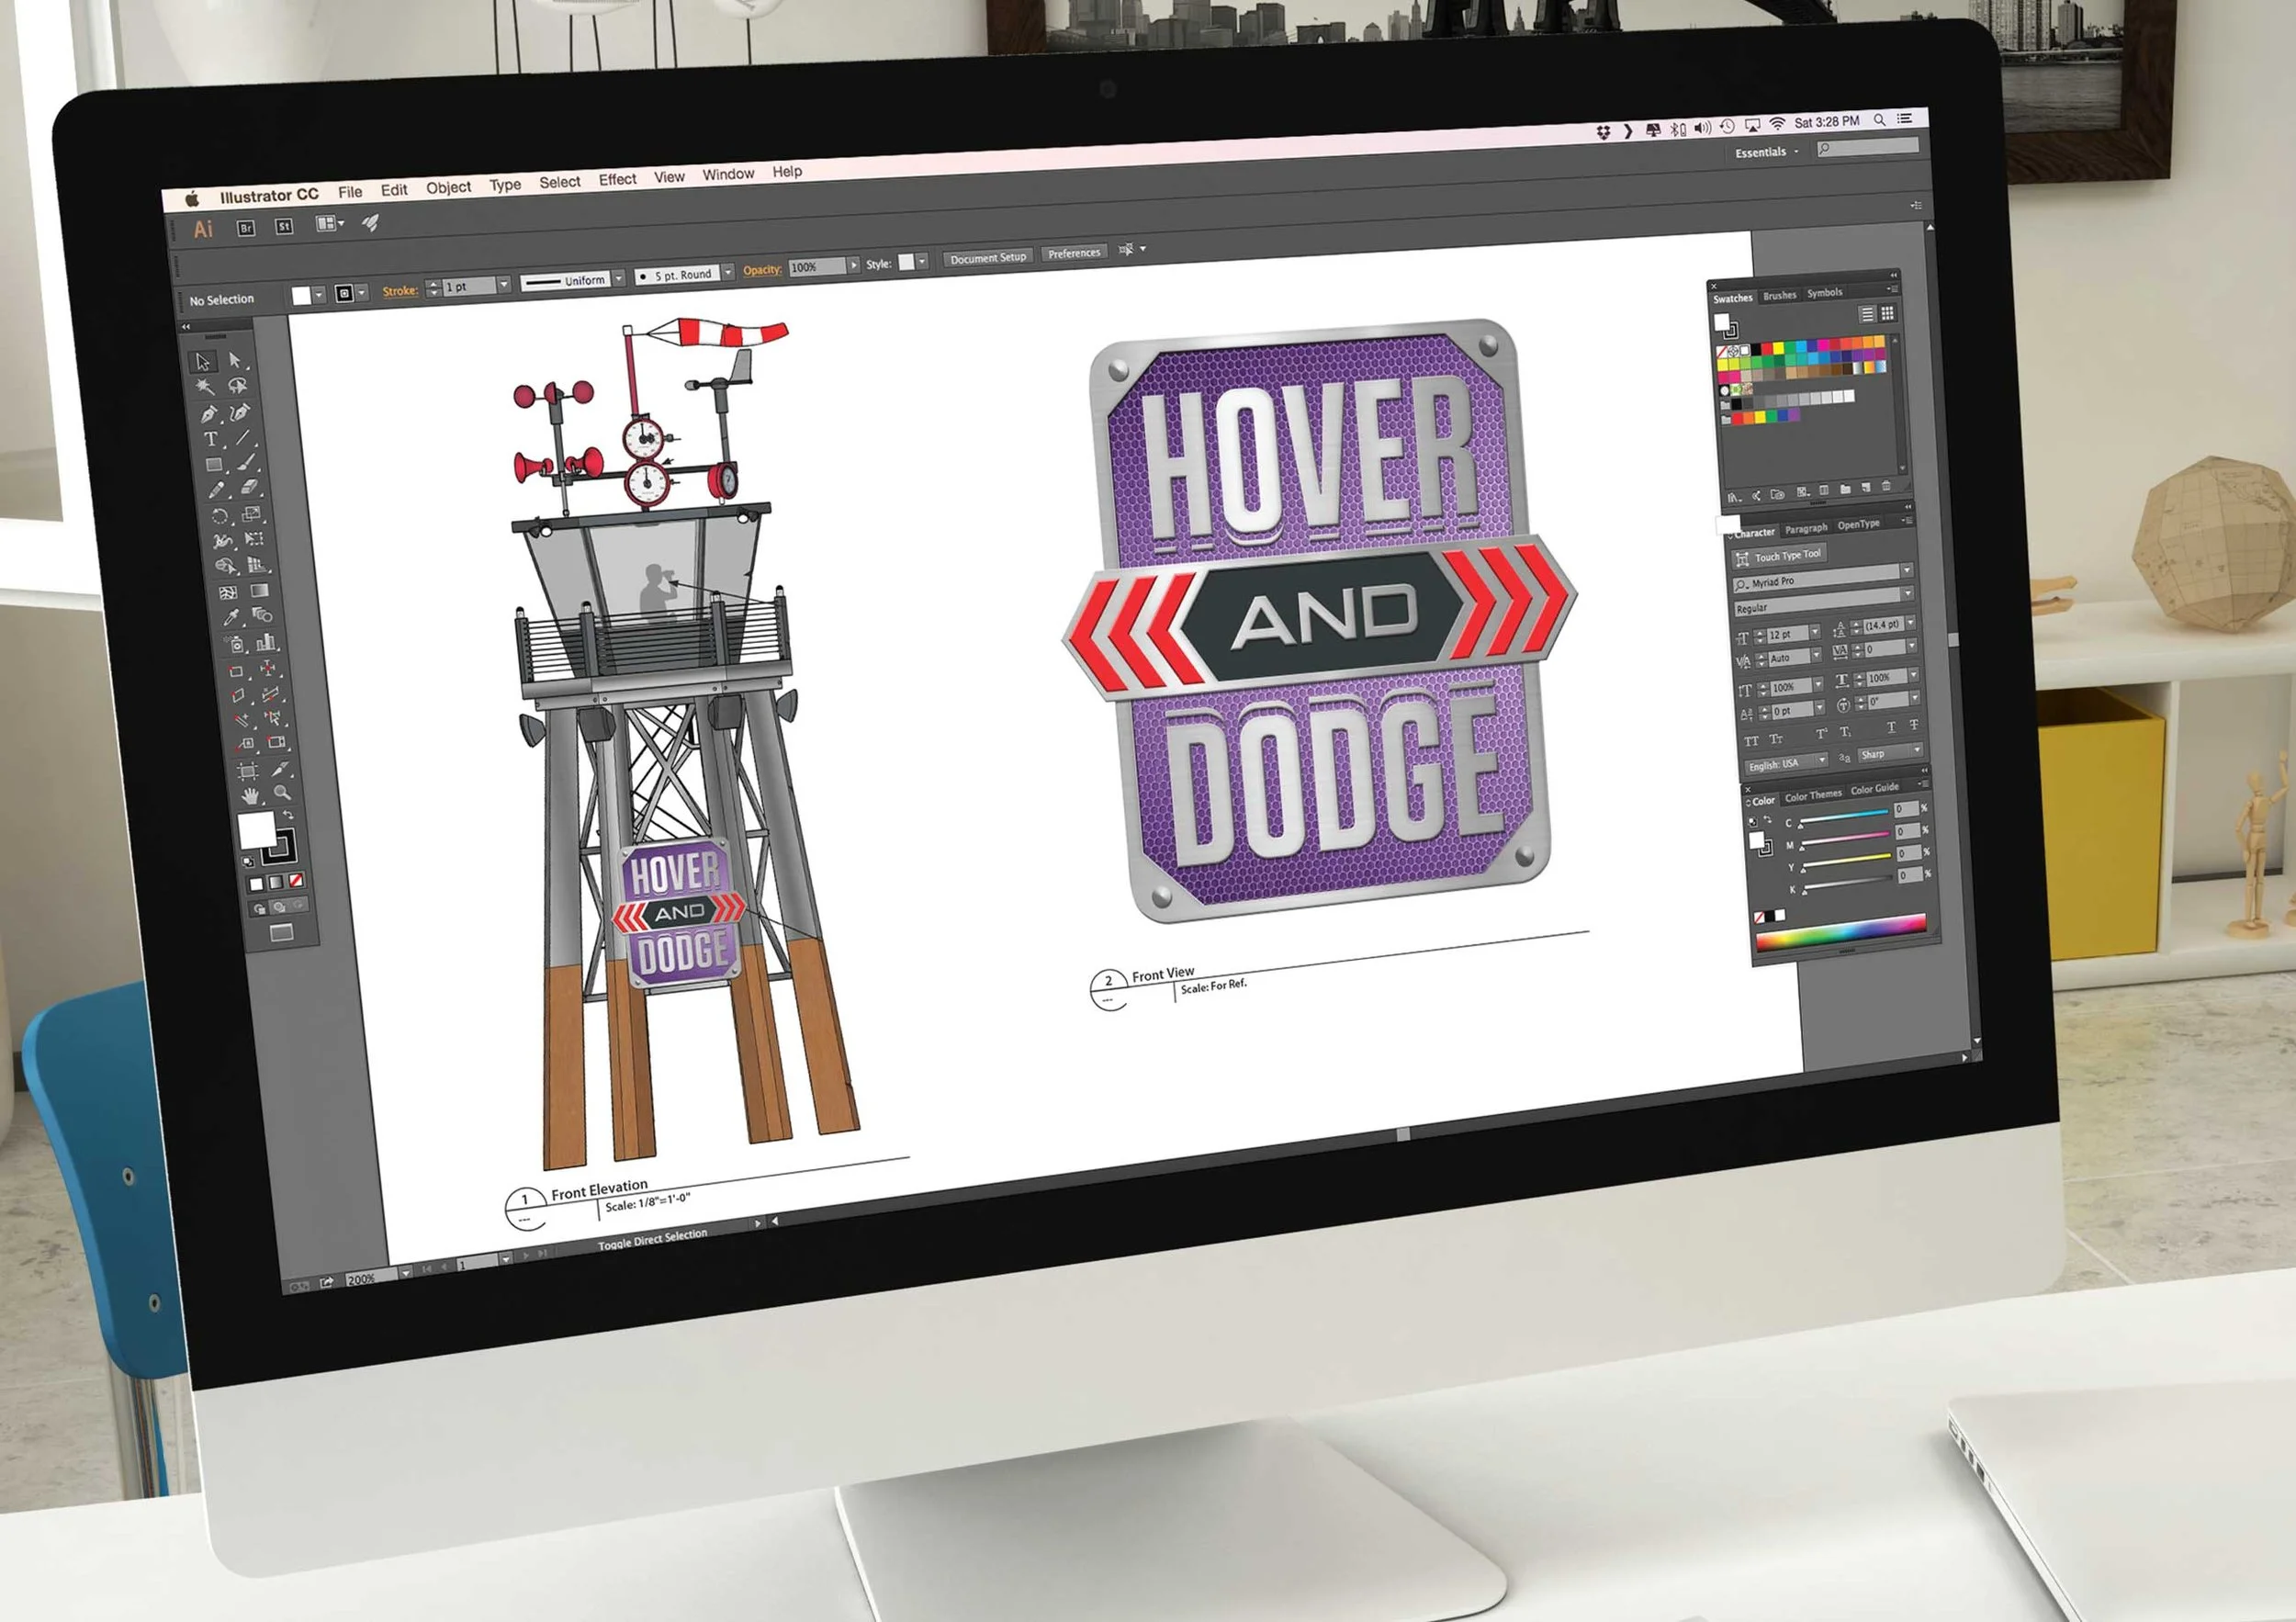The width and height of the screenshot is (2296, 1622).
Task: Toggle Underline text style button
Action: [x=1890, y=728]
